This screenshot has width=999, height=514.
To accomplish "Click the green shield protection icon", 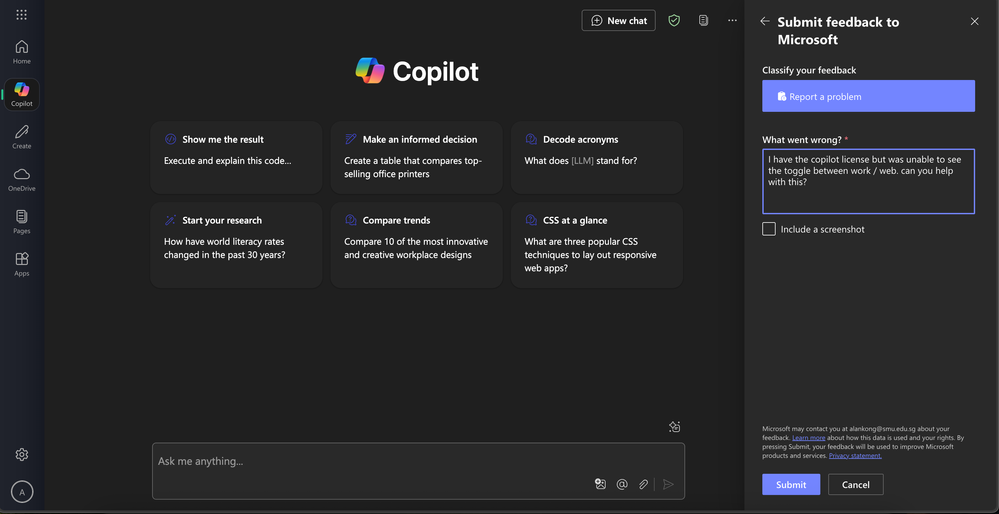I will tap(674, 20).
